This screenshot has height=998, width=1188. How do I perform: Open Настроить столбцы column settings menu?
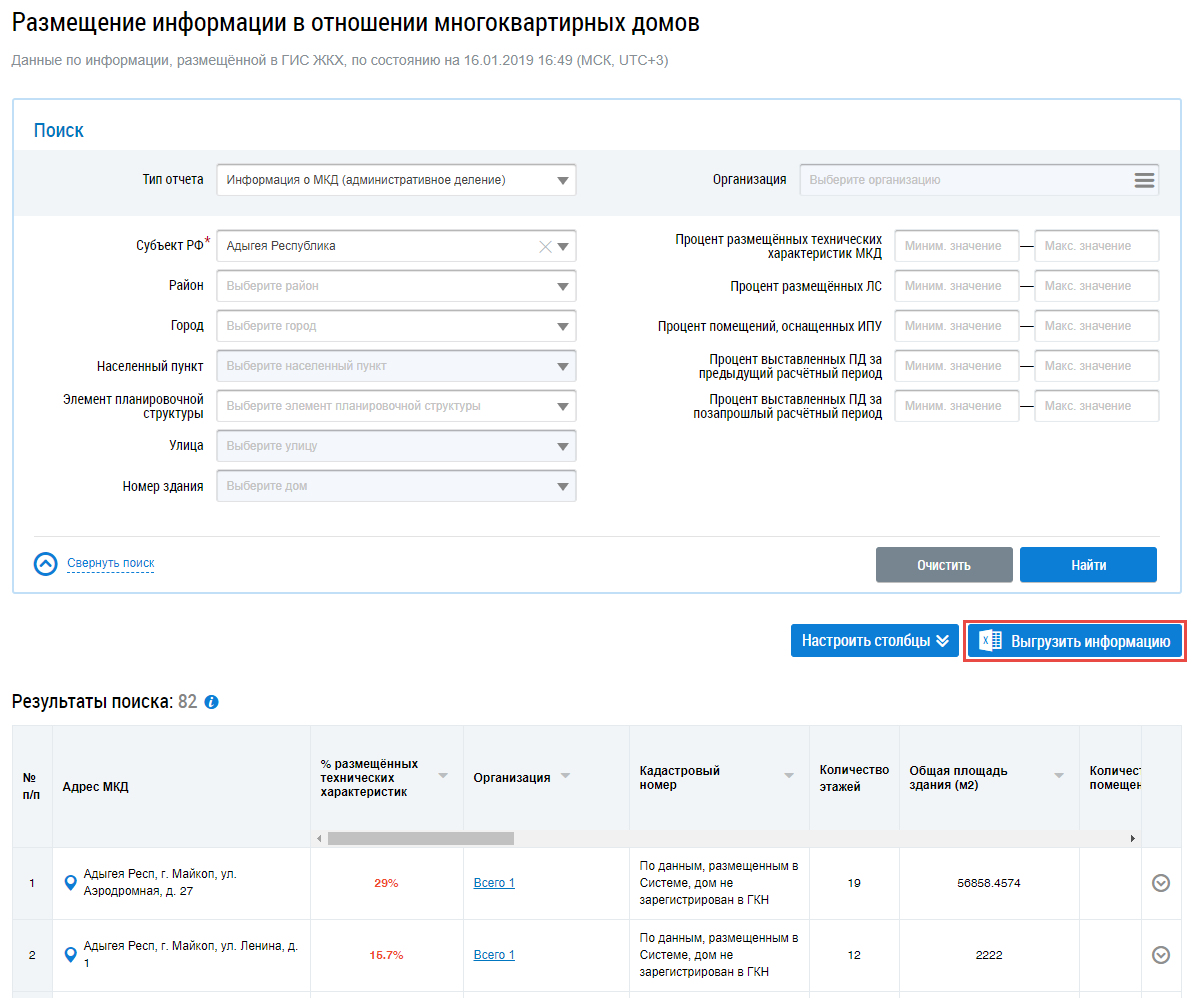click(874, 641)
